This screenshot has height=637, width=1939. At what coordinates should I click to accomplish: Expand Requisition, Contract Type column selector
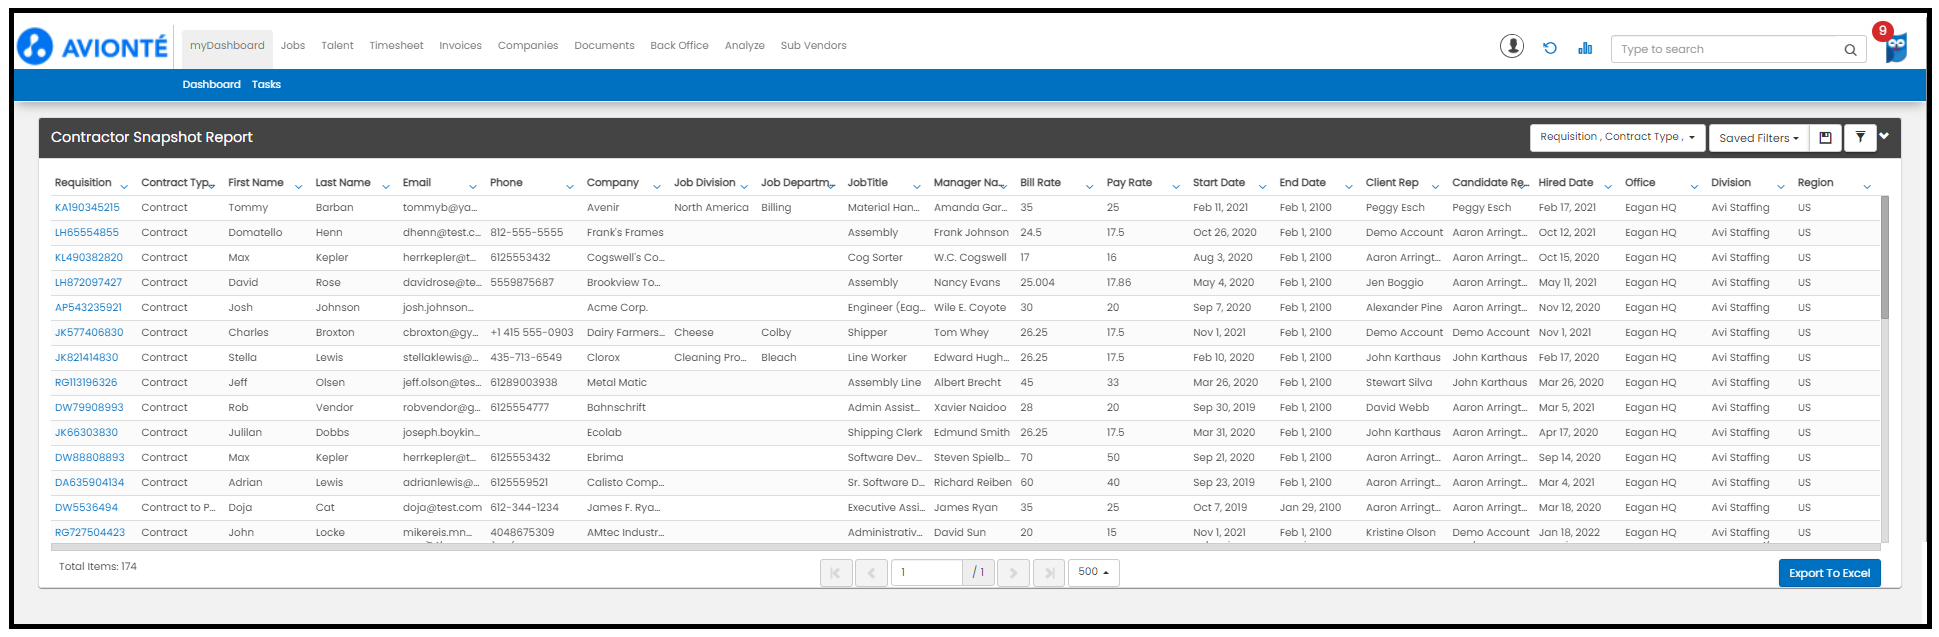[1617, 137]
